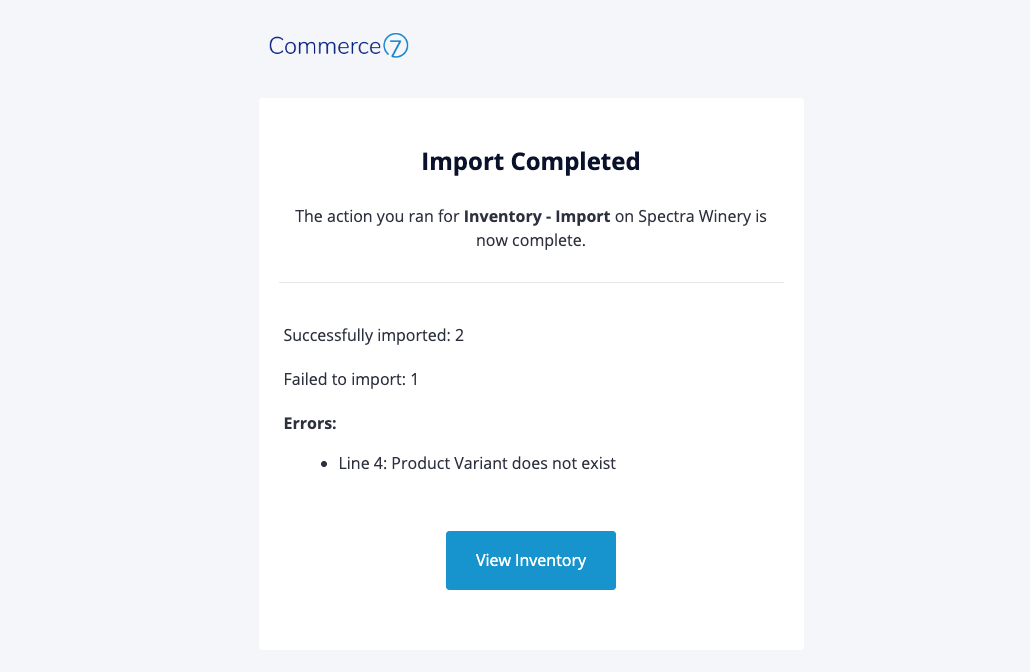
Task: Click the divider line below the message
Action: pos(530,282)
